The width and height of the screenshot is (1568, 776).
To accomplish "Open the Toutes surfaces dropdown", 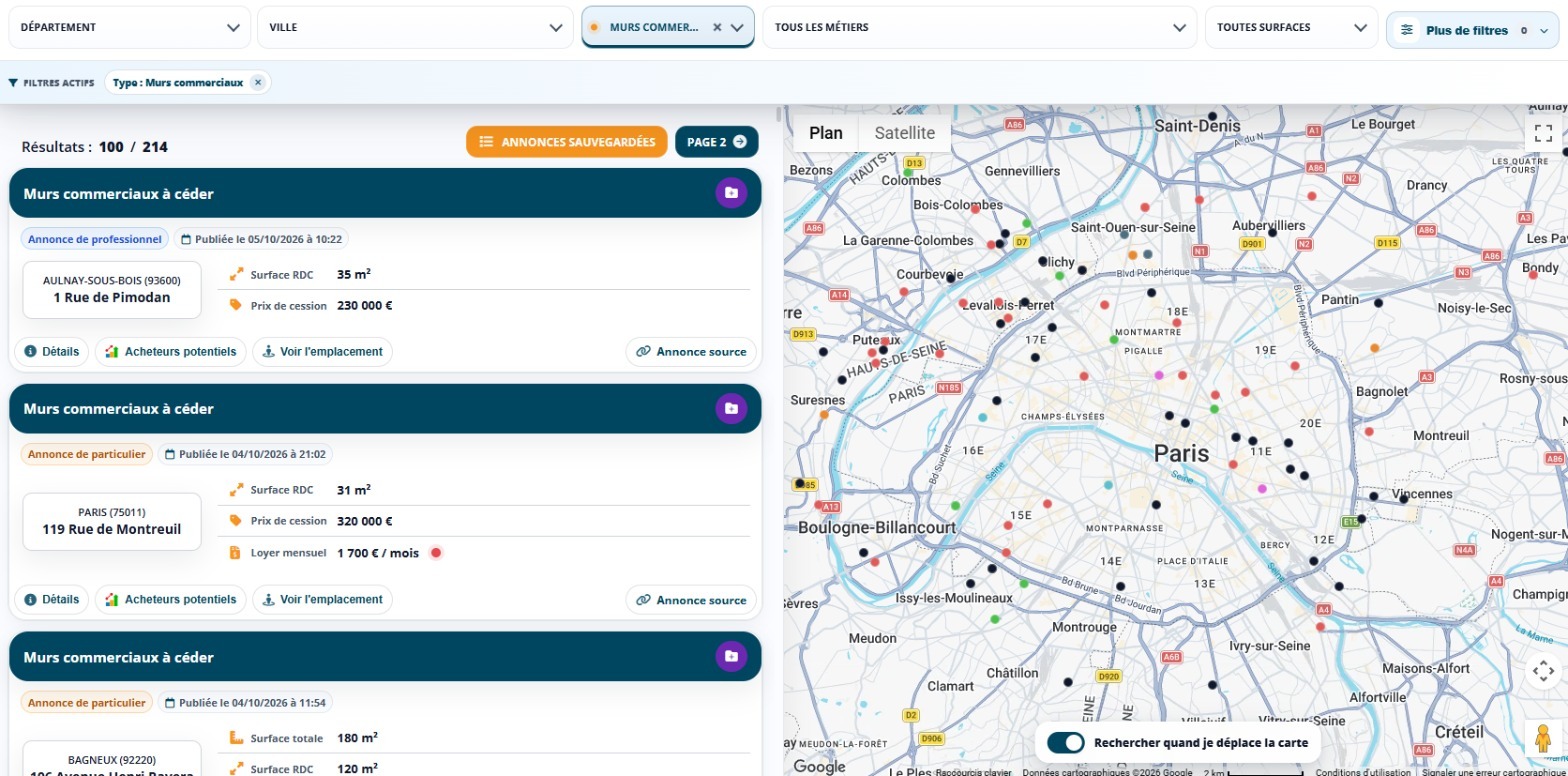I will 1290,28.
